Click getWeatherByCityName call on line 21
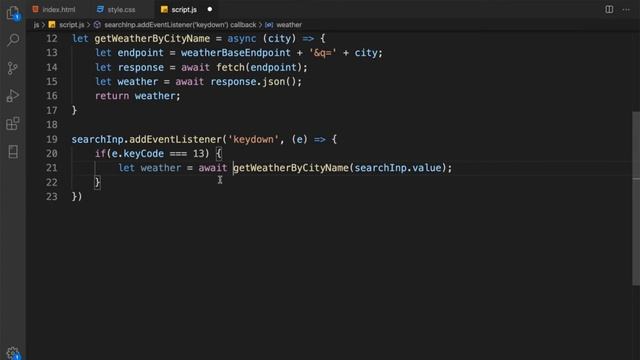Viewport: 640px width, 360px height. pos(291,168)
